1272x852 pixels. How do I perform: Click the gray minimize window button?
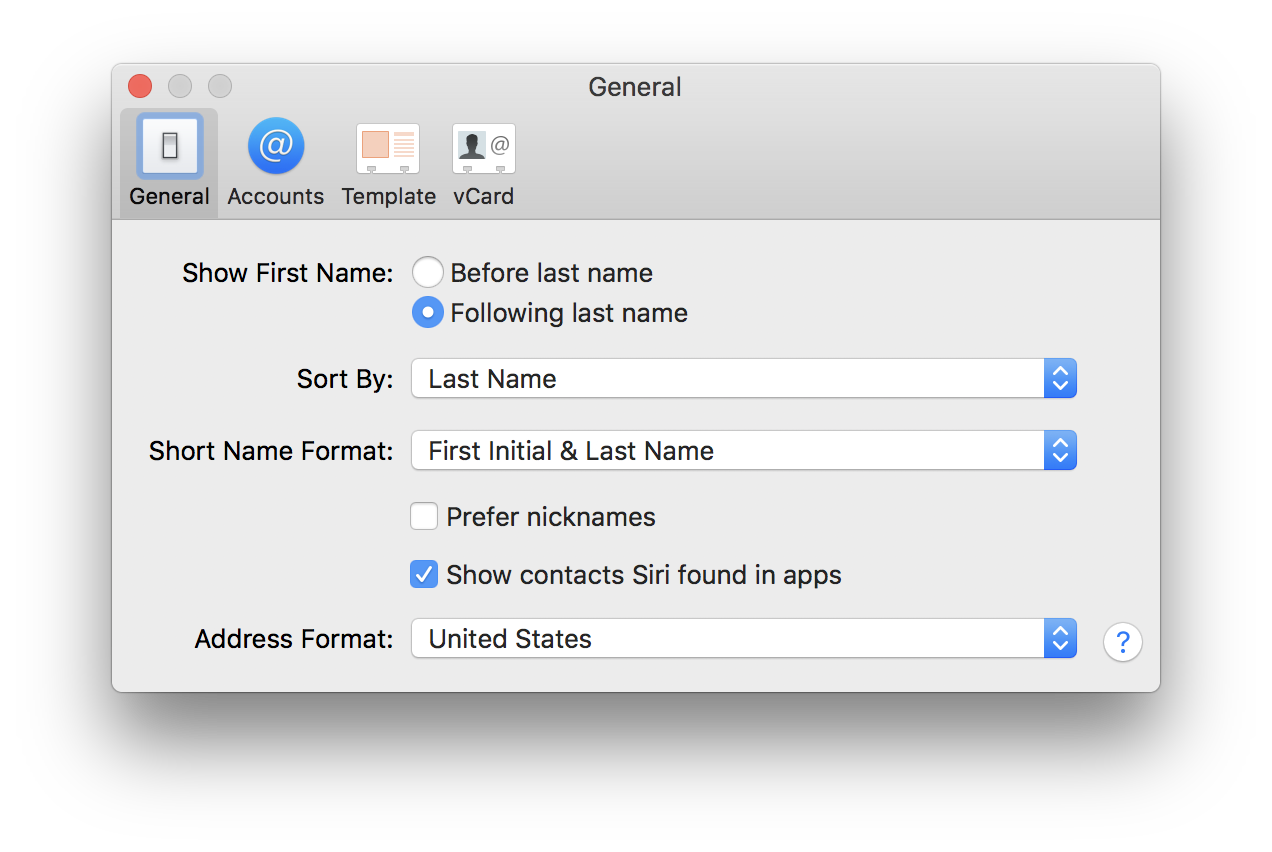pyautogui.click(x=180, y=86)
